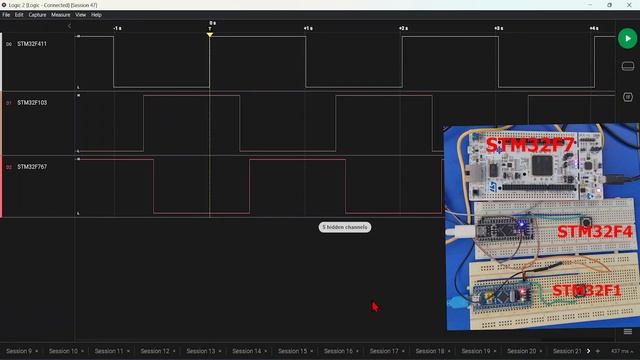This screenshot has height=360, width=640.
Task: Open the hamburger menu icon at lower right
Action: click(628, 331)
